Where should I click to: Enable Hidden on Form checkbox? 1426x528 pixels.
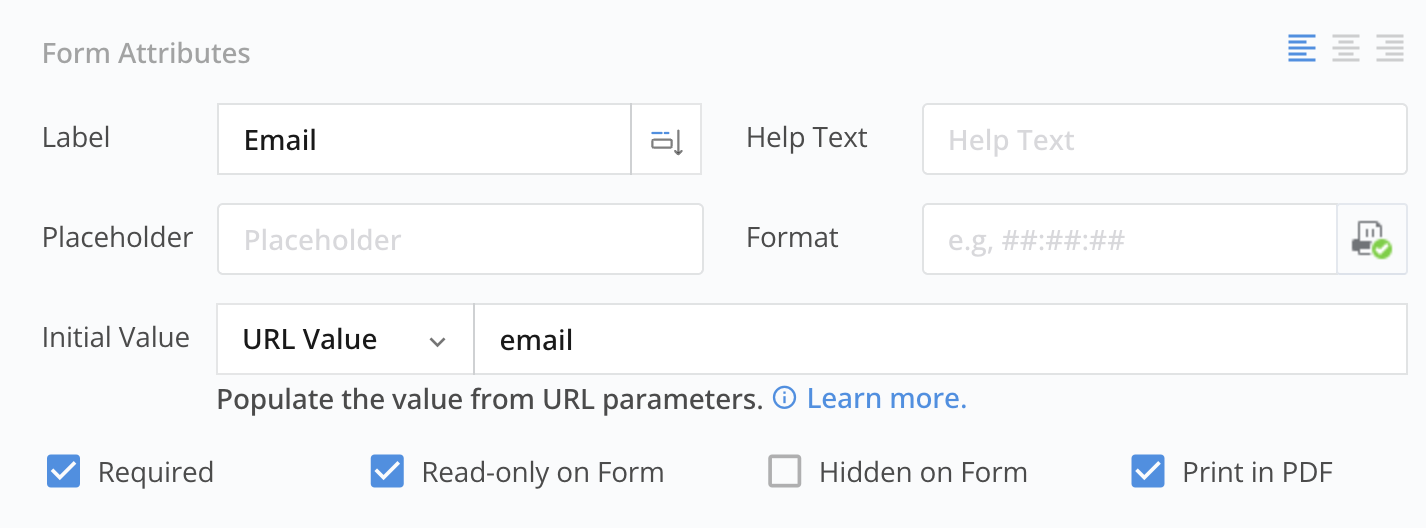point(785,472)
